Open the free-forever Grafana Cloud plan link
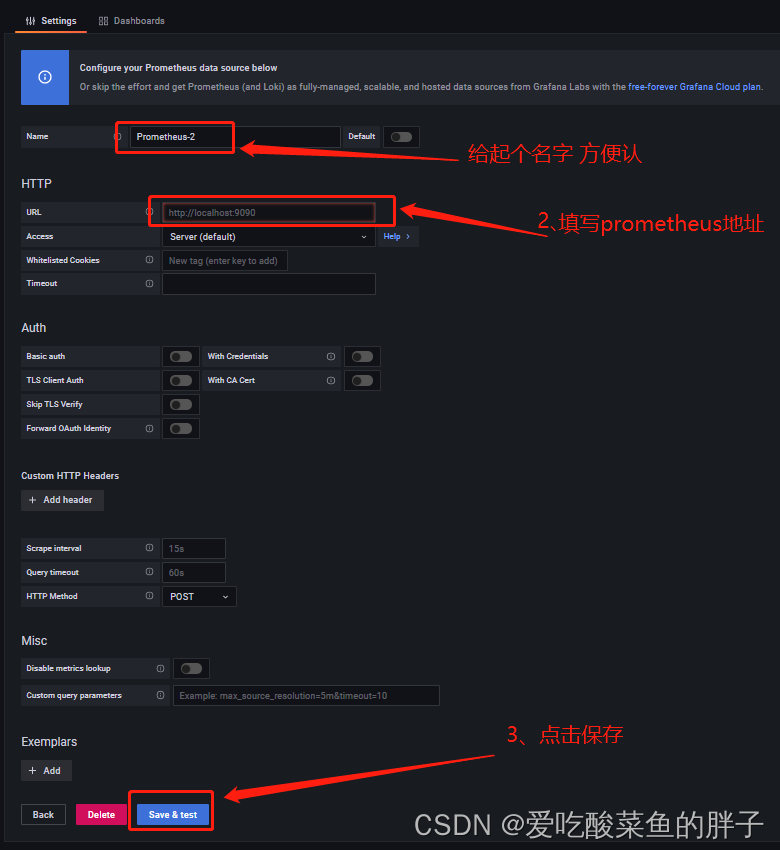Screen dimensions: 780x850 point(694,87)
